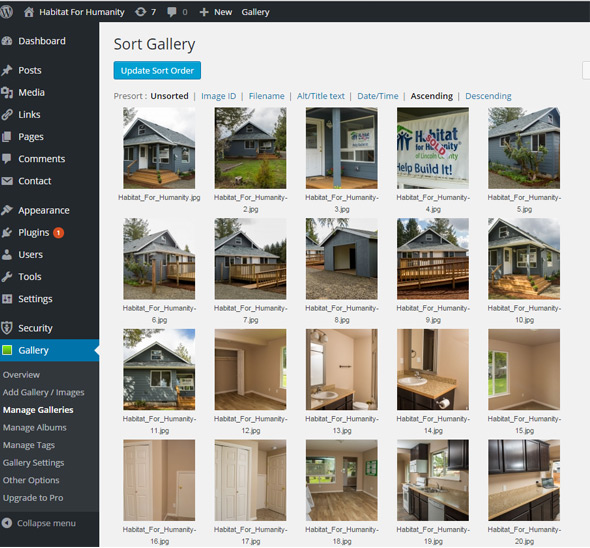Image resolution: width=590 pixels, height=548 pixels.
Task: Select kitchen thumbnail Habitat_For_Humanity-19.jpg
Action: click(x=433, y=480)
